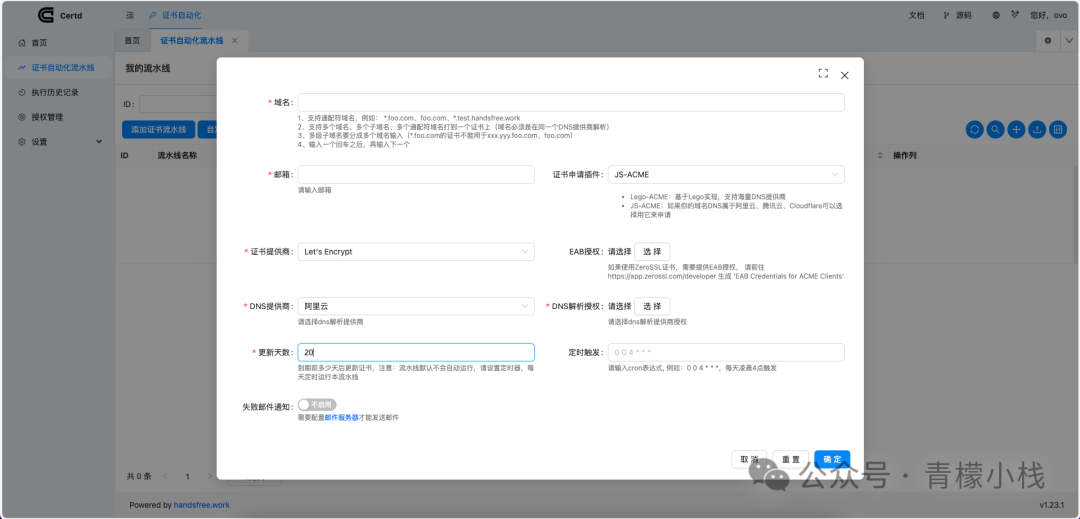This screenshot has width=1080, height=519.
Task: Click the Certd logo
Action: (x=61, y=14)
